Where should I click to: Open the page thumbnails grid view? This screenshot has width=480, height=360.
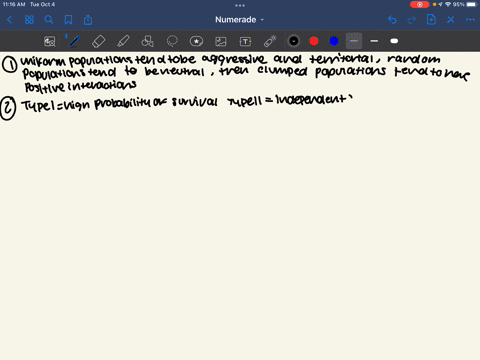(x=29, y=20)
